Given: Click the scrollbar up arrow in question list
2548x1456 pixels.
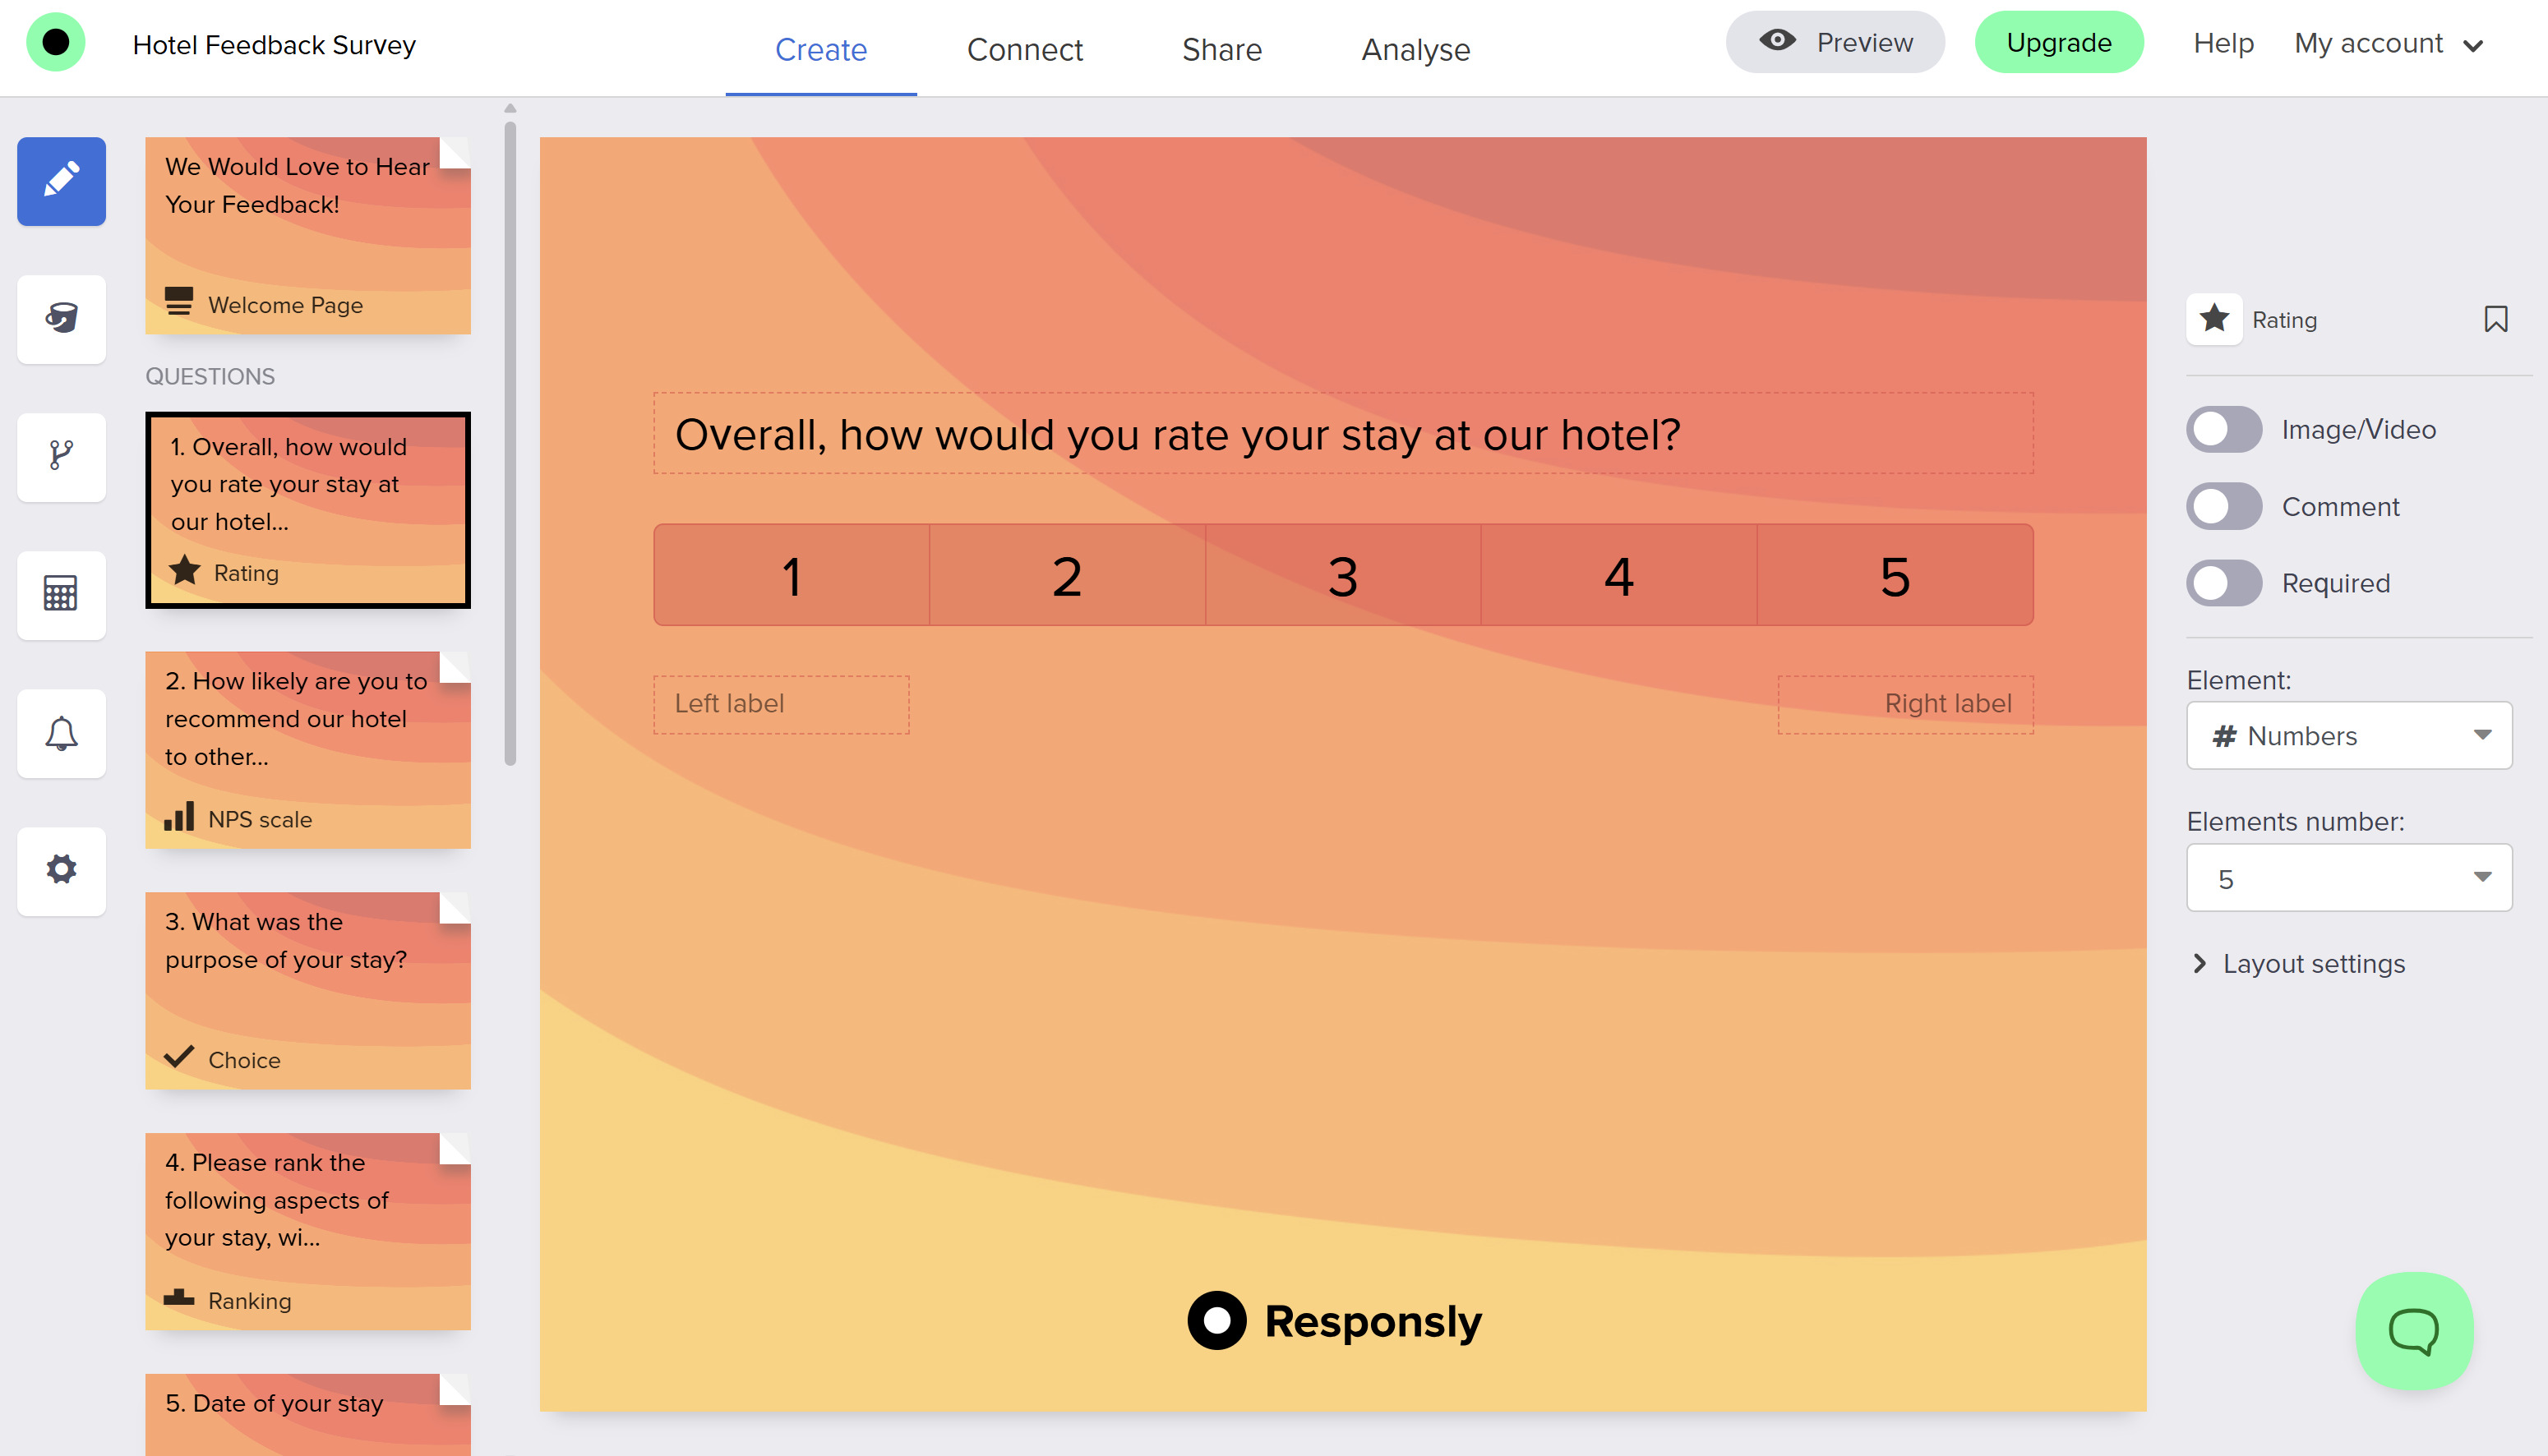Looking at the screenshot, I should click(x=510, y=108).
